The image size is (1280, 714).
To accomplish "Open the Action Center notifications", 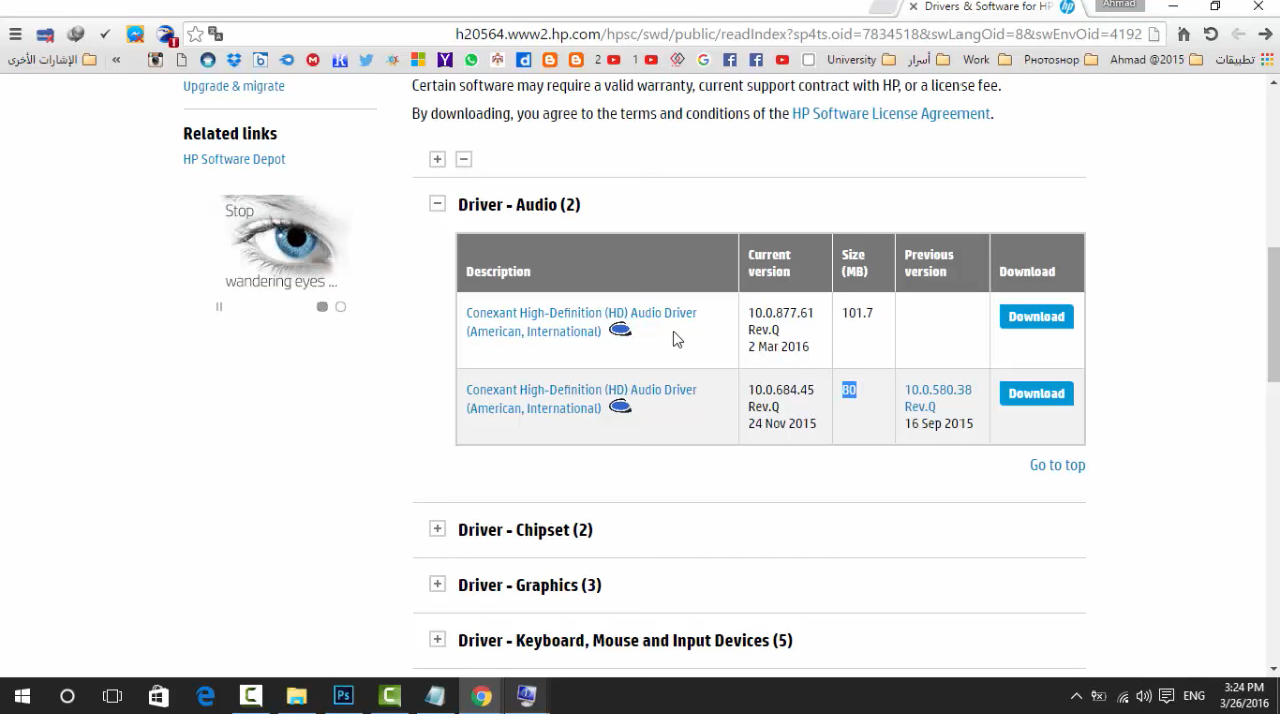I will [x=1166, y=696].
